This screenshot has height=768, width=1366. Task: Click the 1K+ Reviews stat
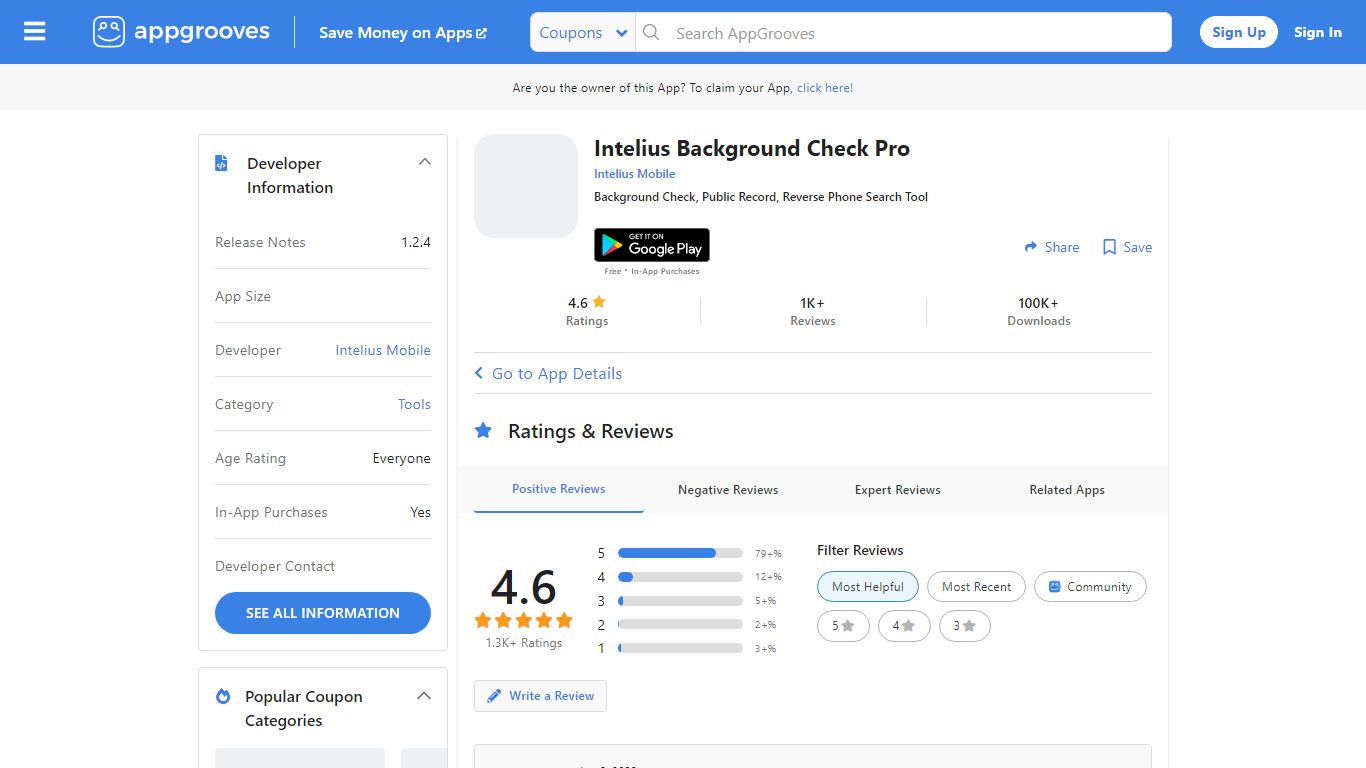coord(813,311)
